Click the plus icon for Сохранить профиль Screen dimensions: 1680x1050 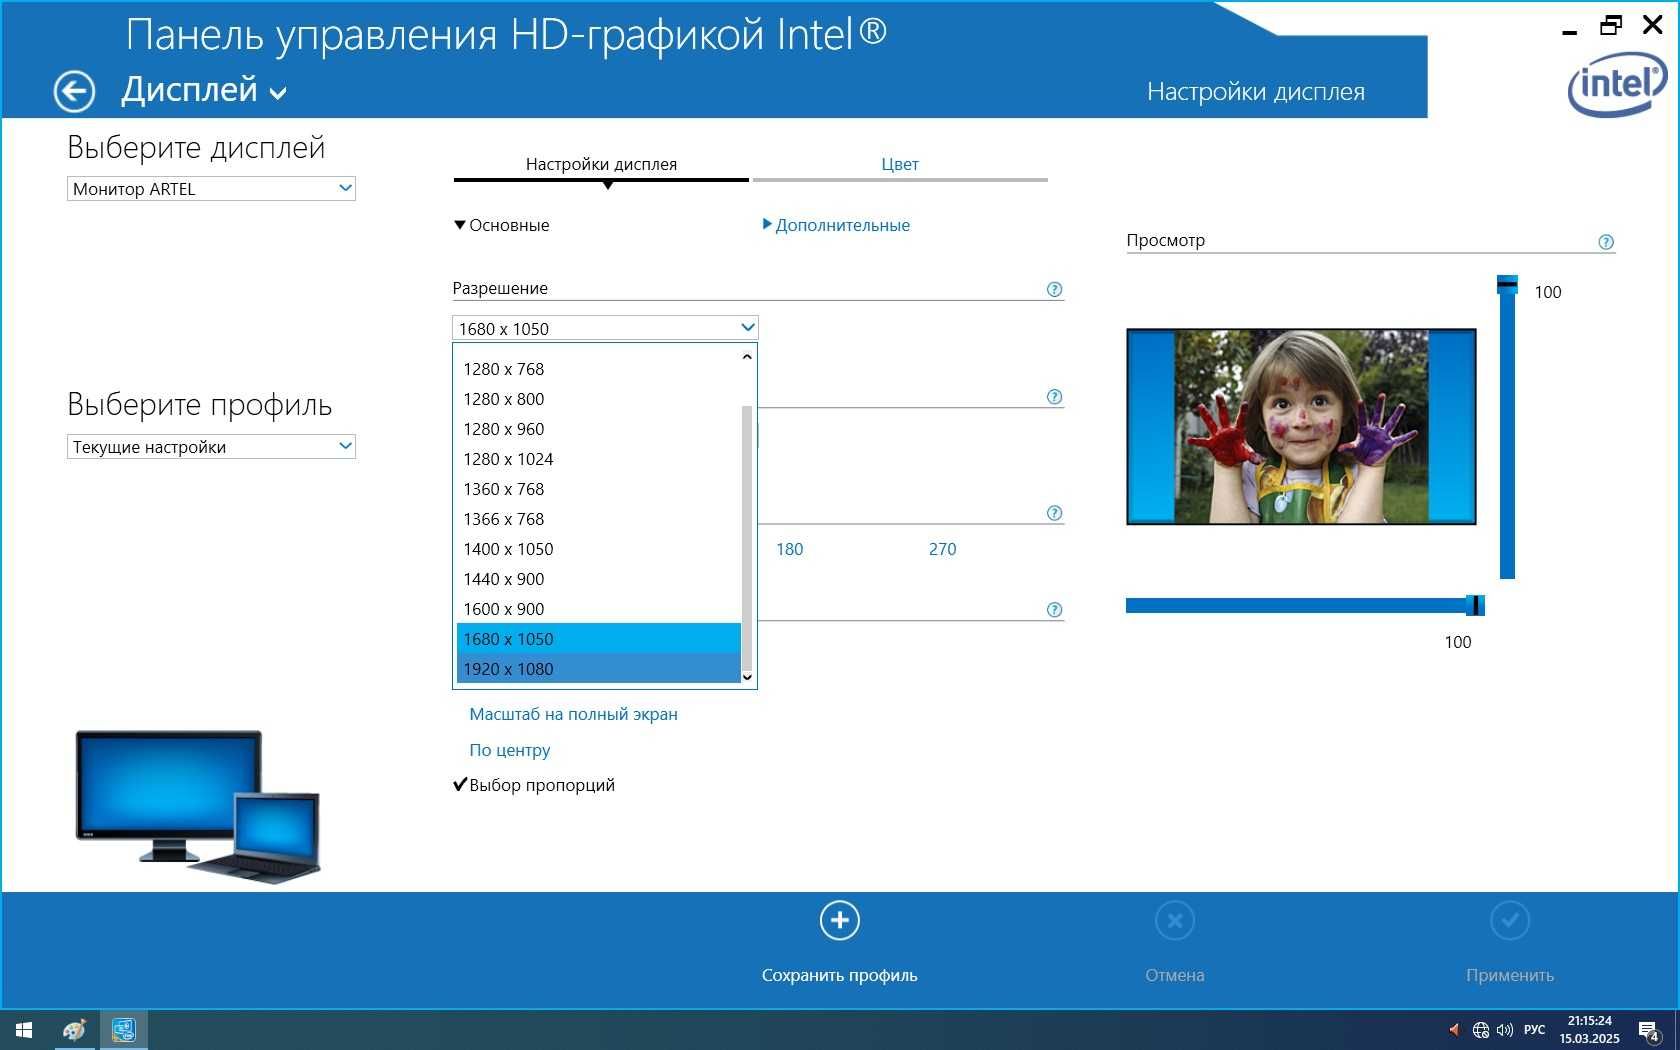840,921
